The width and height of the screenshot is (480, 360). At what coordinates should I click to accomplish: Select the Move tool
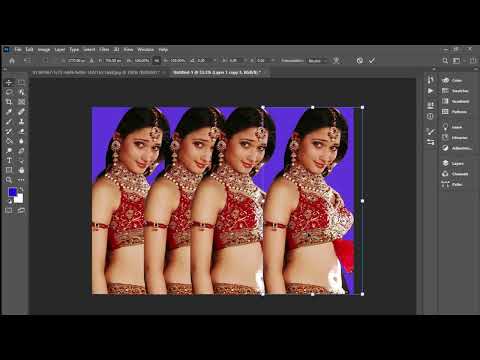click(9, 82)
